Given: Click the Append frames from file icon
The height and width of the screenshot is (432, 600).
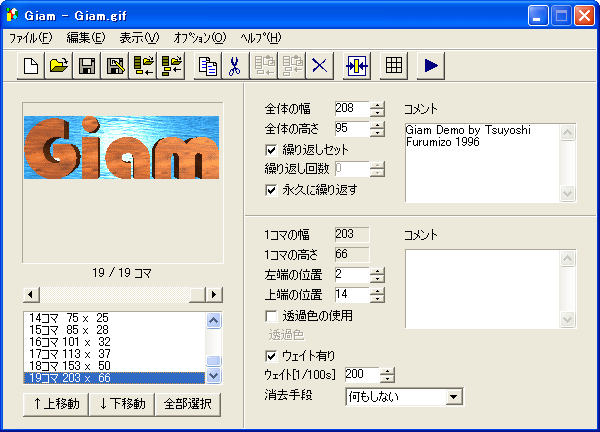Looking at the screenshot, I should pyautogui.click(x=171, y=66).
